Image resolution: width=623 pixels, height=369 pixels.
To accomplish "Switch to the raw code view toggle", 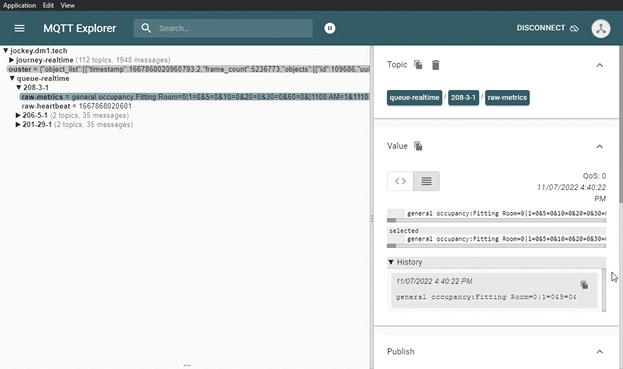I will [x=400, y=181].
